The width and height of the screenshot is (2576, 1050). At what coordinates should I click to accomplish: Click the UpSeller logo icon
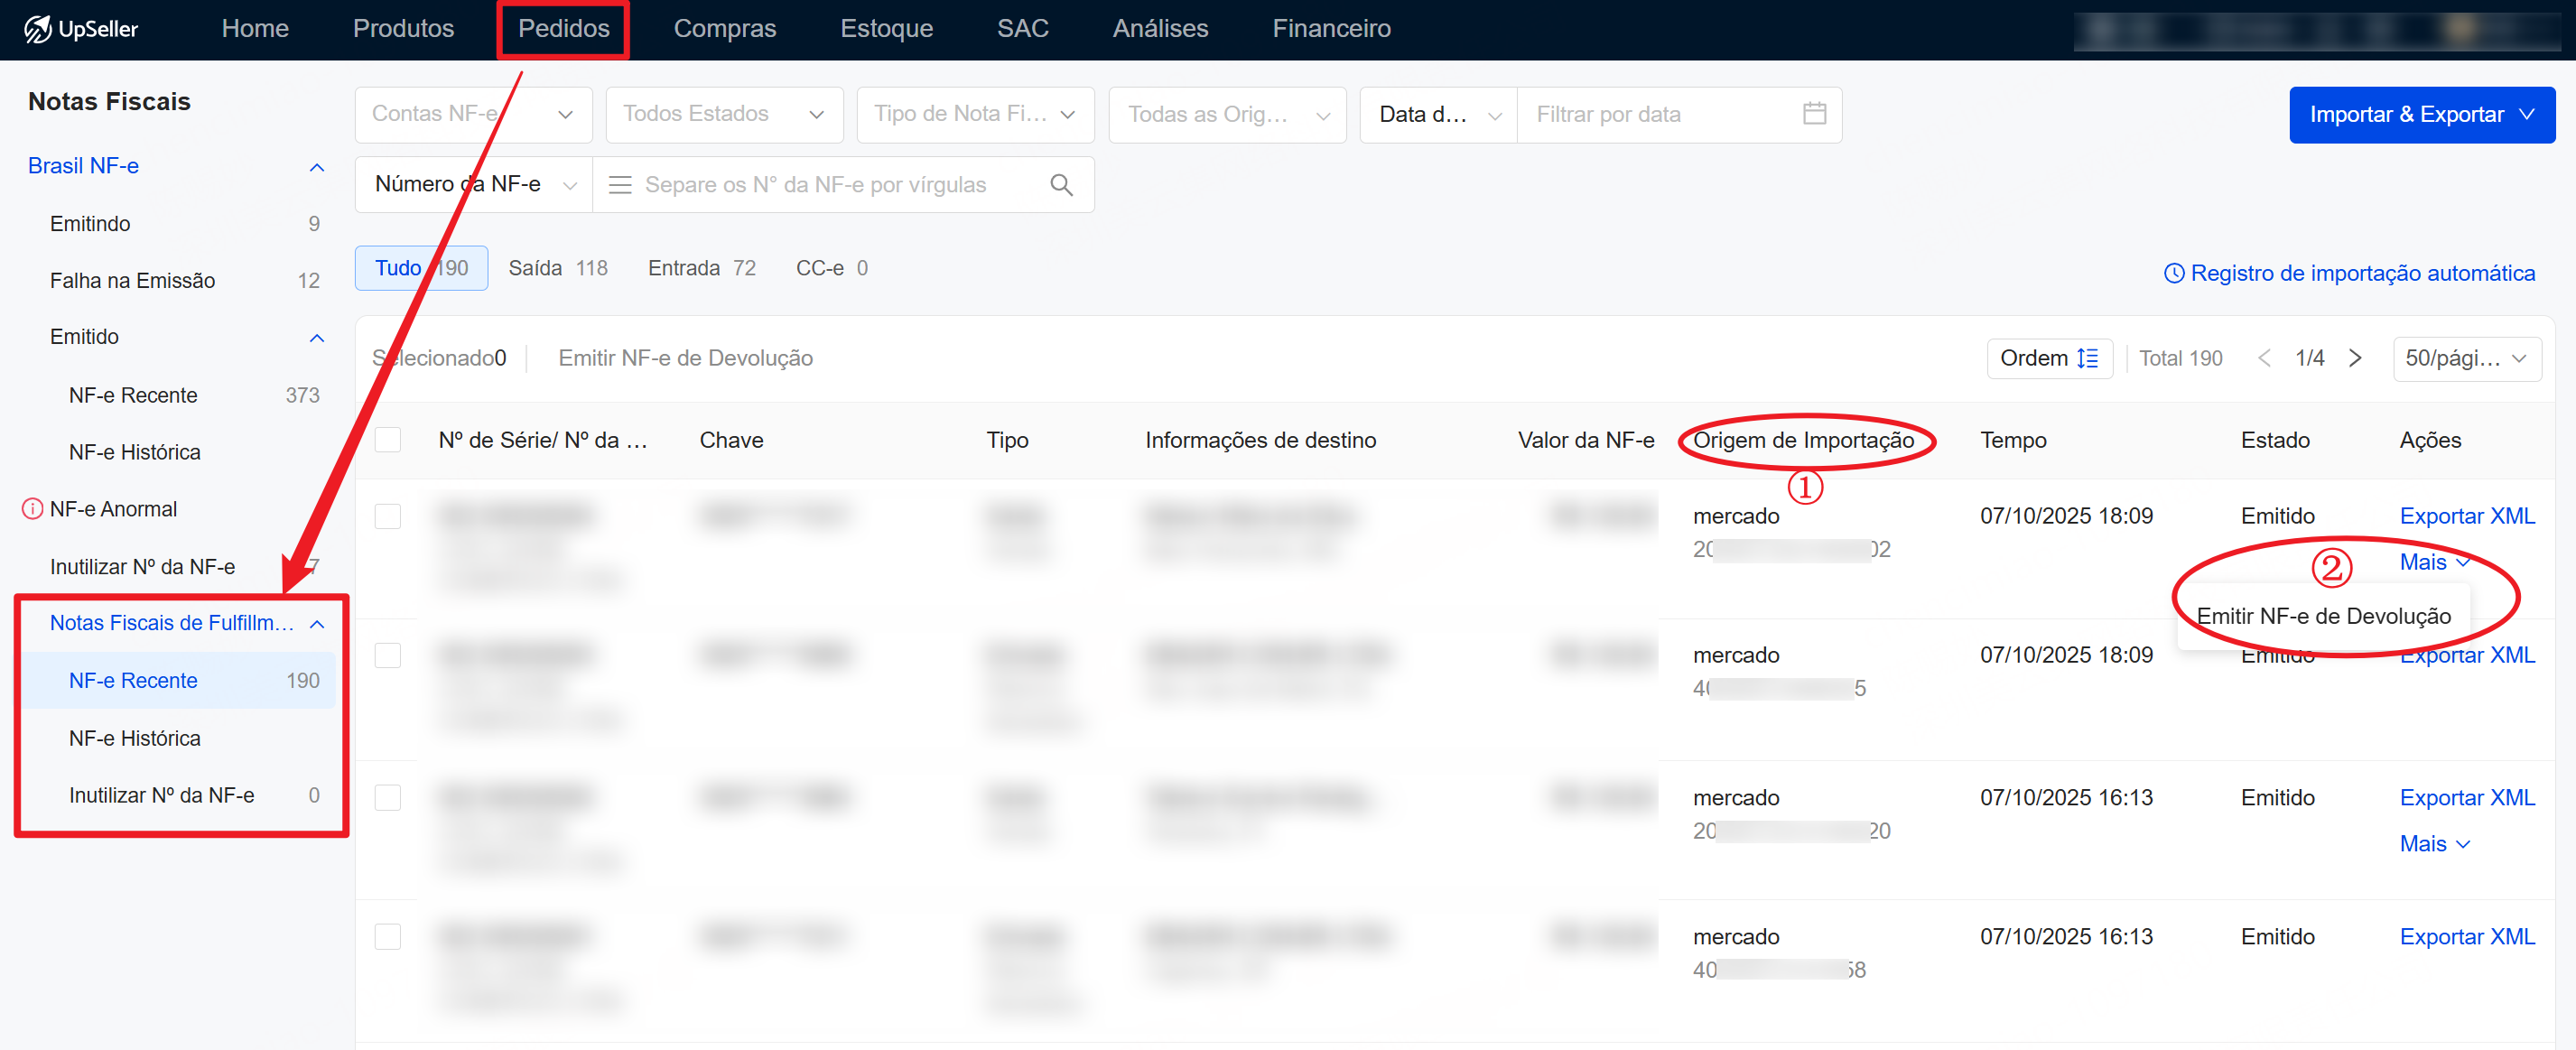coord(37,29)
